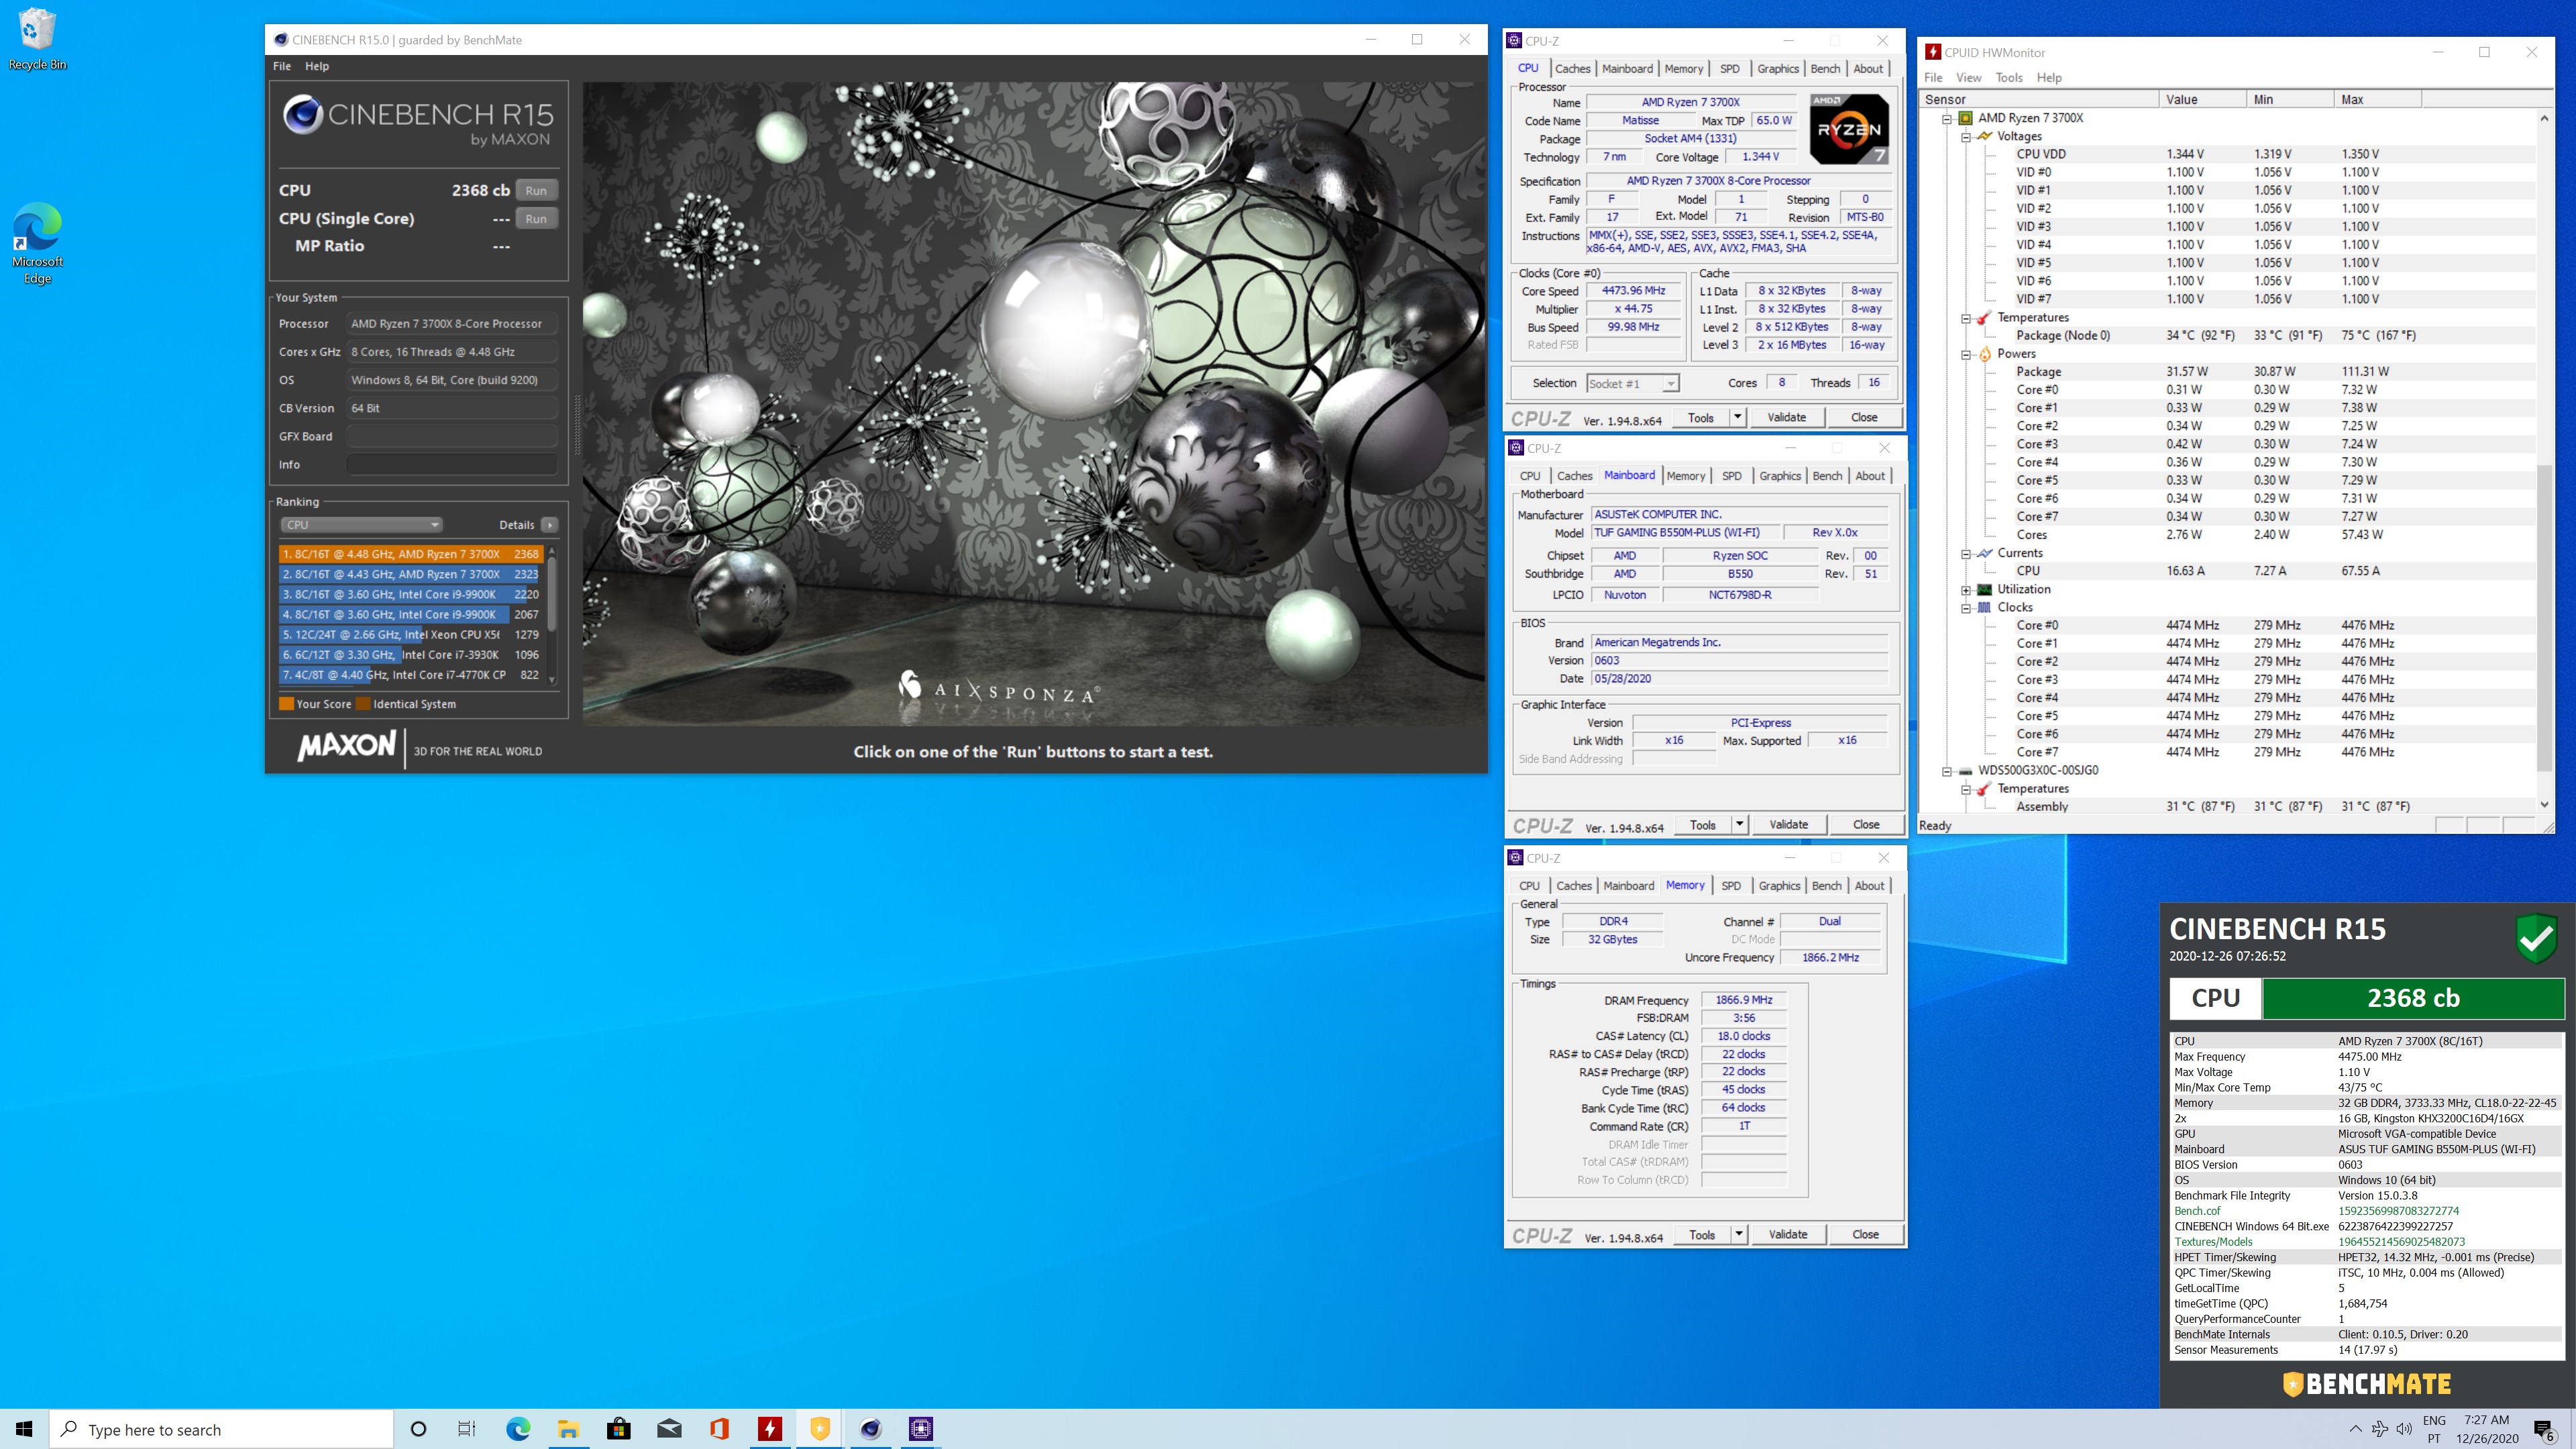Image resolution: width=2576 pixels, height=1449 pixels.
Task: Open Bench tab in CPU-Z Mainboard window
Action: (1827, 476)
